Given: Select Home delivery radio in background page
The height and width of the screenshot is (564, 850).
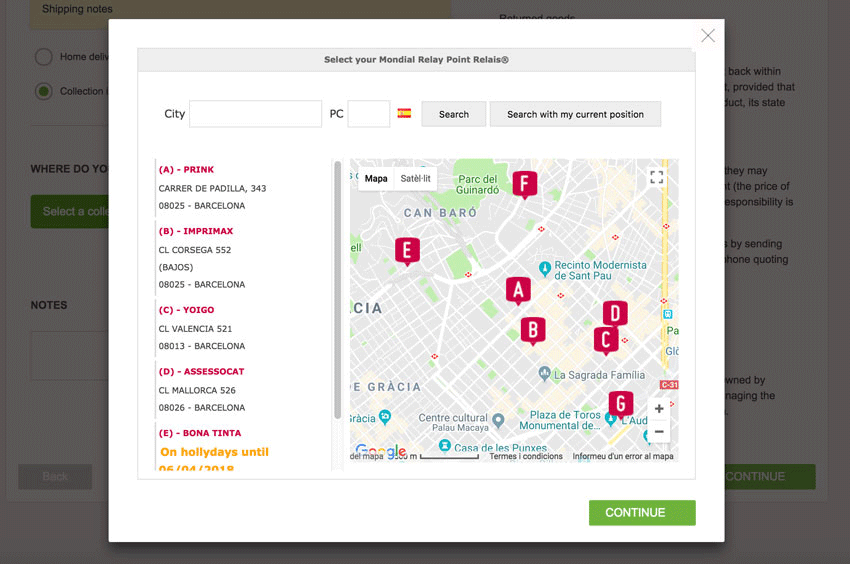Looking at the screenshot, I should pos(43,56).
